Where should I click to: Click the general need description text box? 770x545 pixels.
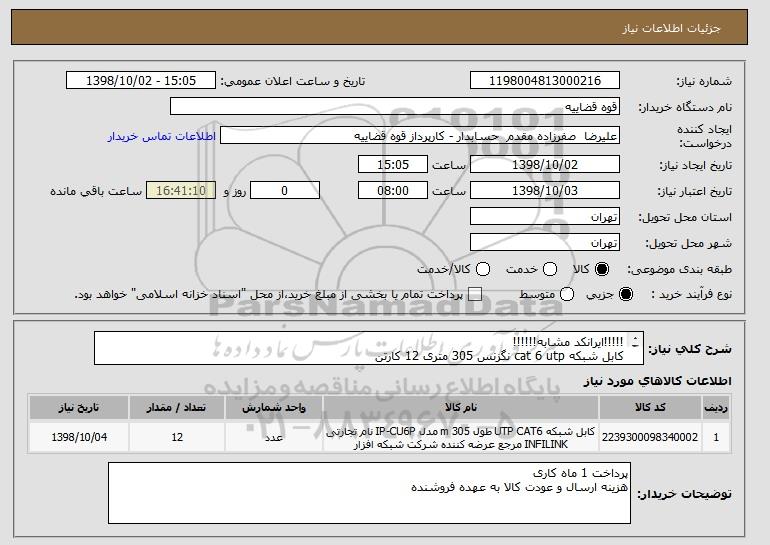pyautogui.click(x=369, y=349)
